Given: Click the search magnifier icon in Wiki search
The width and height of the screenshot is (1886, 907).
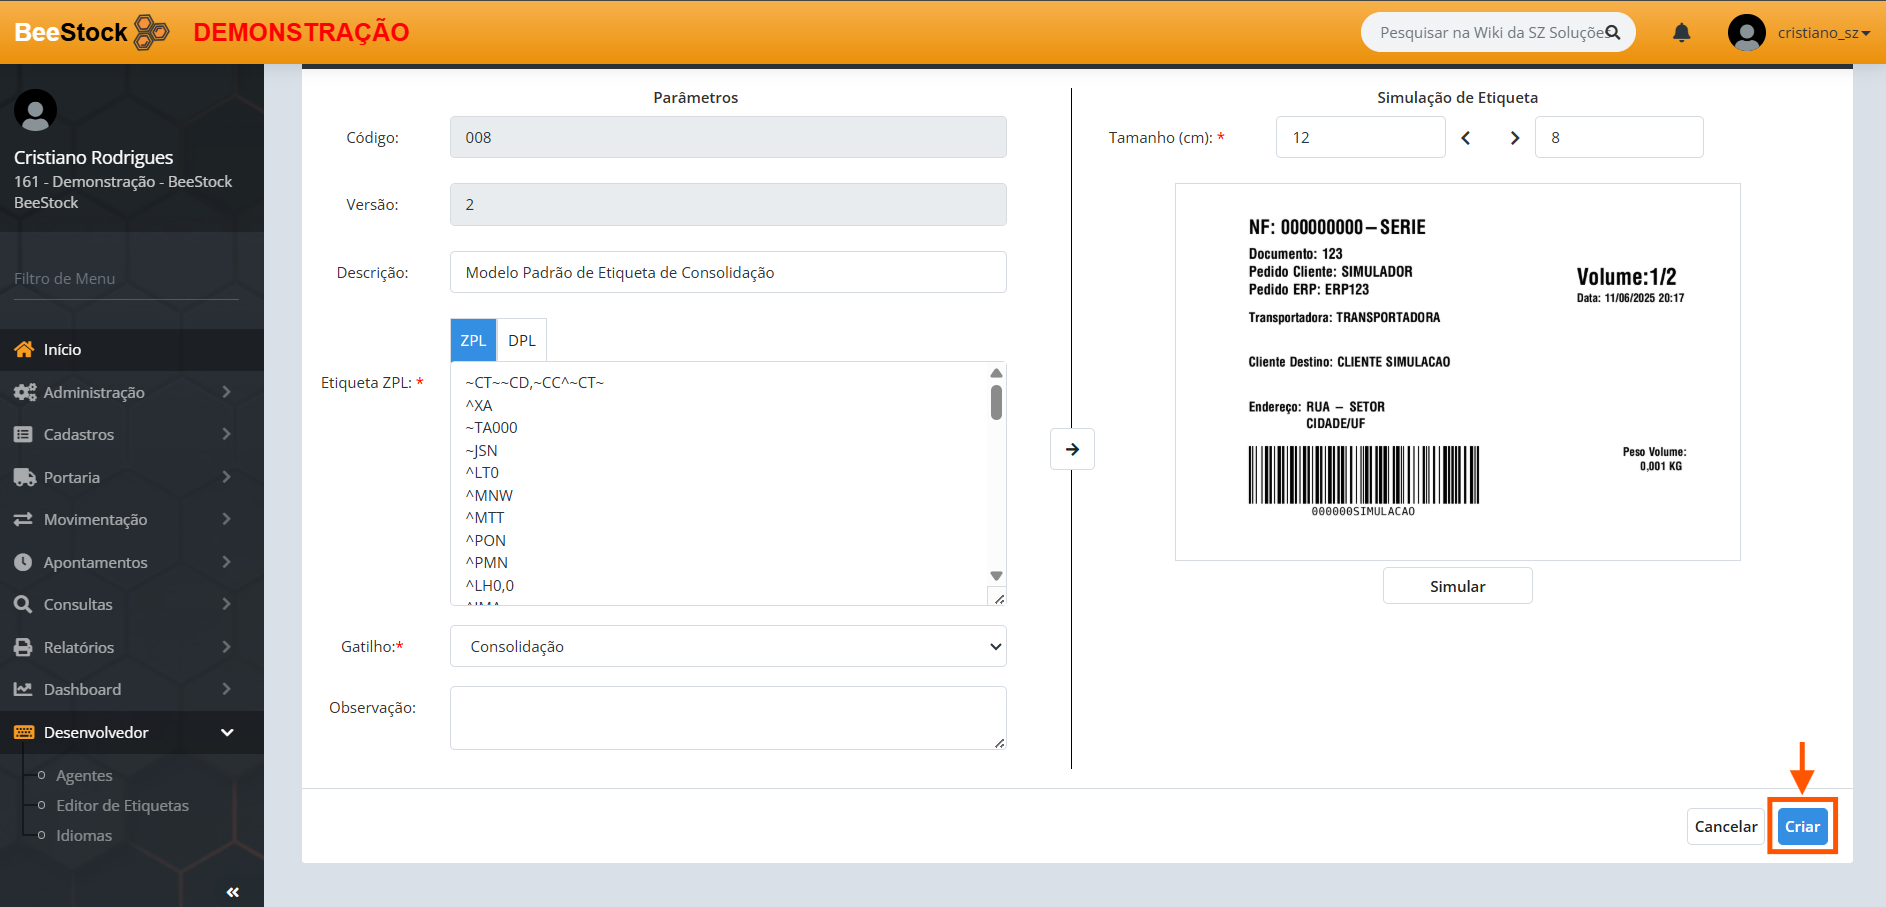Looking at the screenshot, I should pyautogui.click(x=1612, y=33).
